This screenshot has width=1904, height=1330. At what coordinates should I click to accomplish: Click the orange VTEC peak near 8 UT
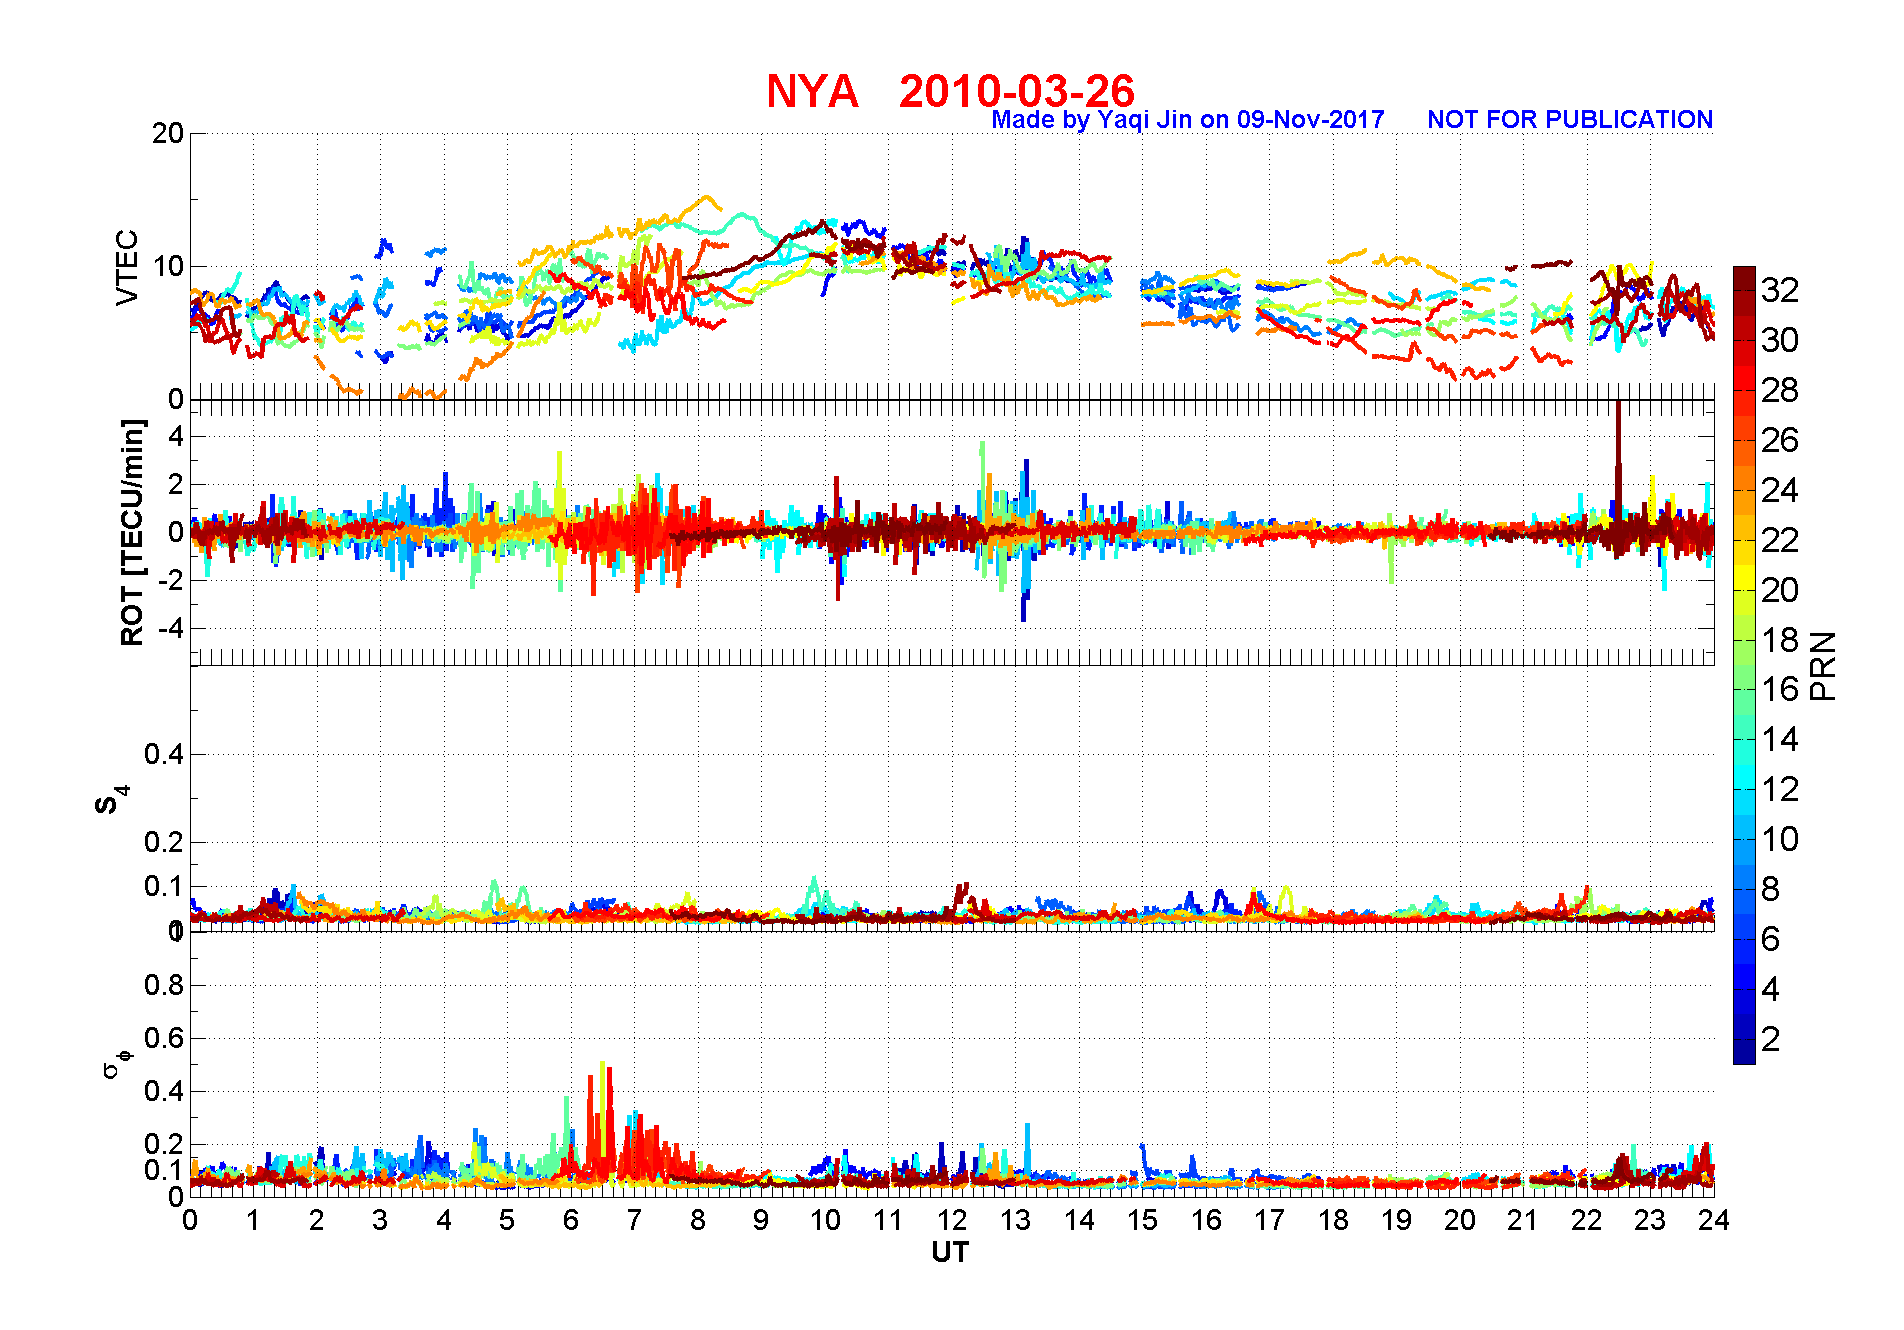pos(706,198)
